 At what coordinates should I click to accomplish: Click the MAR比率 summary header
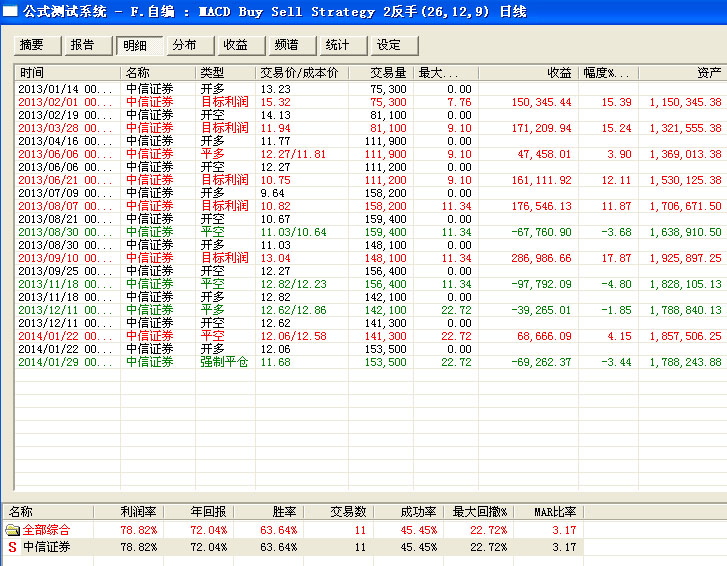tap(549, 512)
